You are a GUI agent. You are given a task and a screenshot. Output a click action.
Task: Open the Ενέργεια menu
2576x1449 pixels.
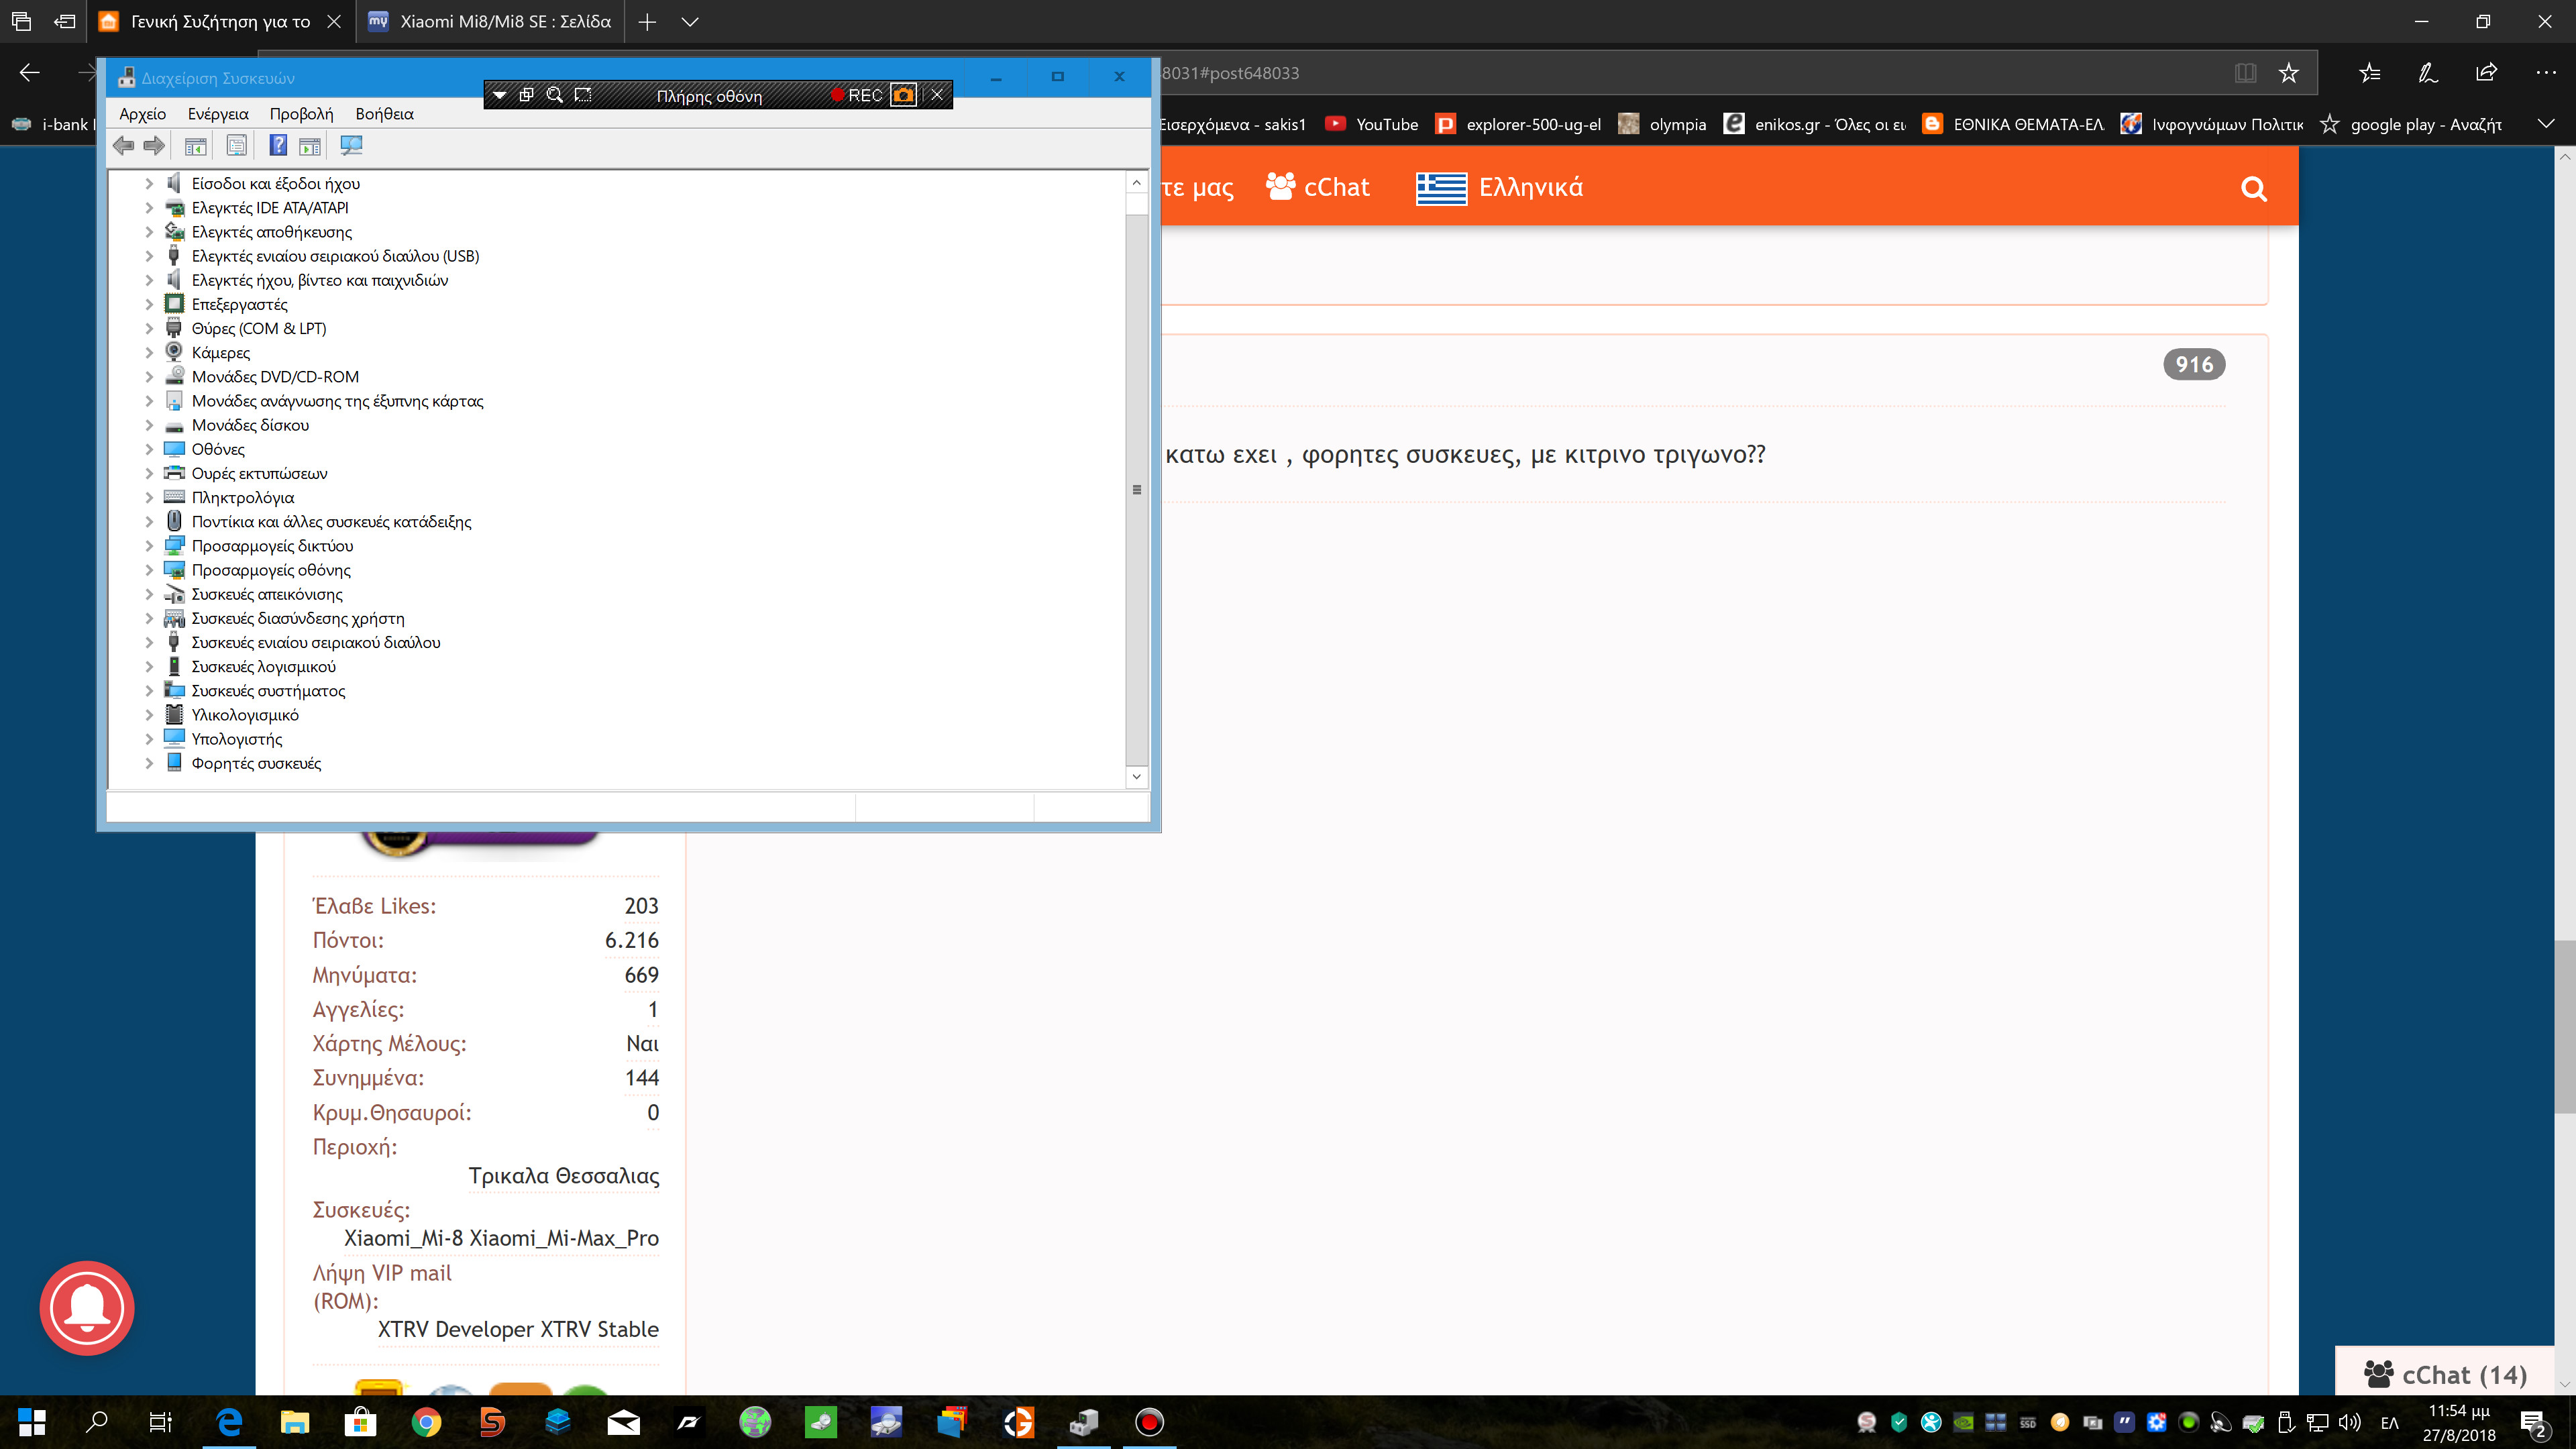tap(218, 114)
